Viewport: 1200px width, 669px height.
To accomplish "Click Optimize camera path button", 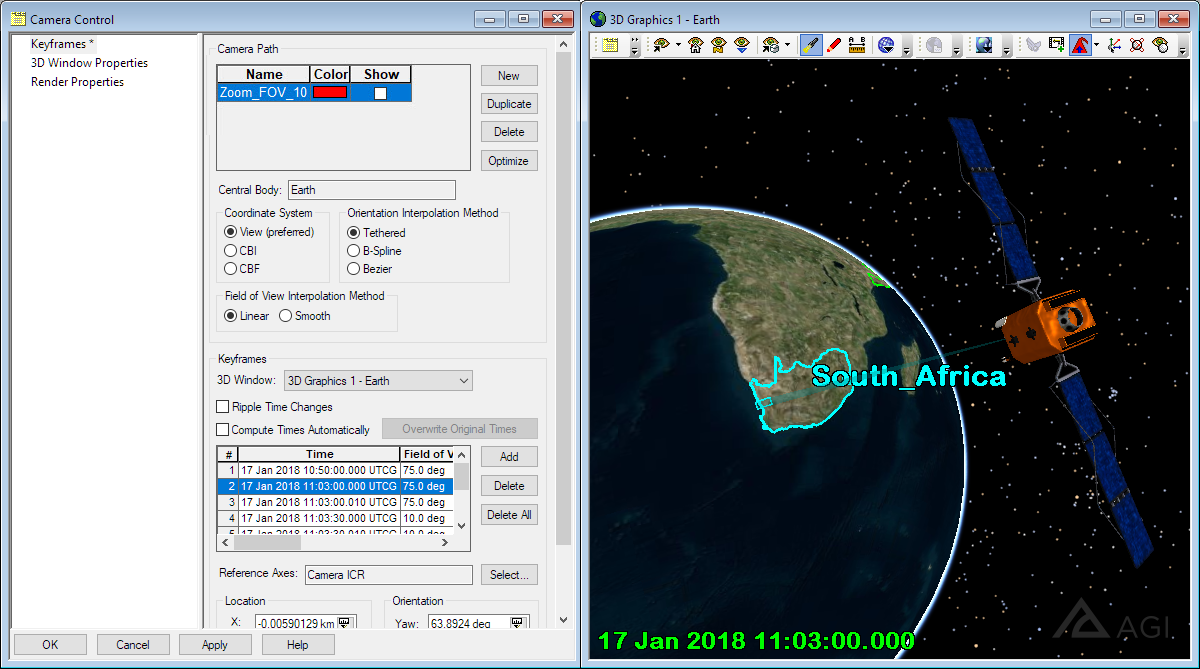I will (509, 161).
